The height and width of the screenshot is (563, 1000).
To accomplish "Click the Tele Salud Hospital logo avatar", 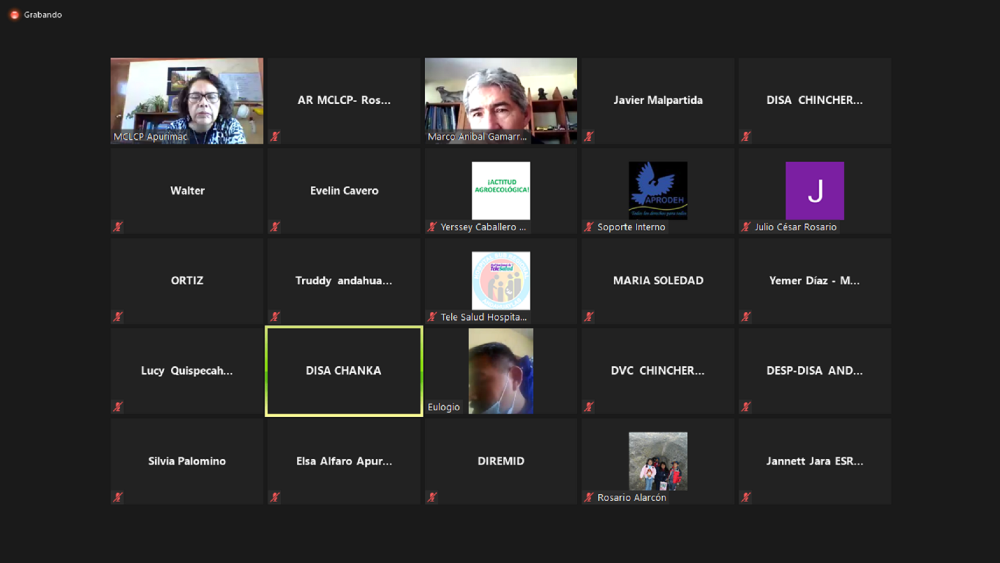I will (x=501, y=280).
